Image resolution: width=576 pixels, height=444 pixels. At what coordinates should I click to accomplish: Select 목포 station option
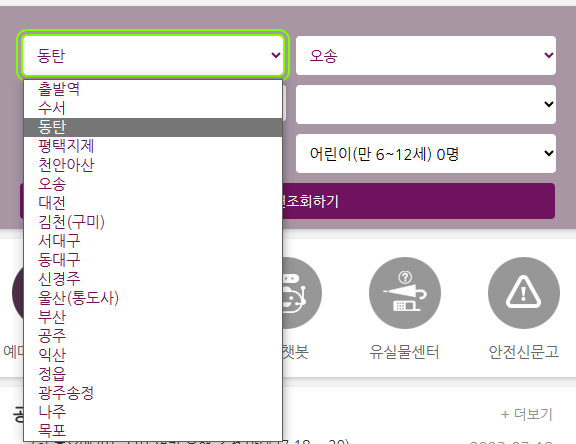[x=153, y=431]
